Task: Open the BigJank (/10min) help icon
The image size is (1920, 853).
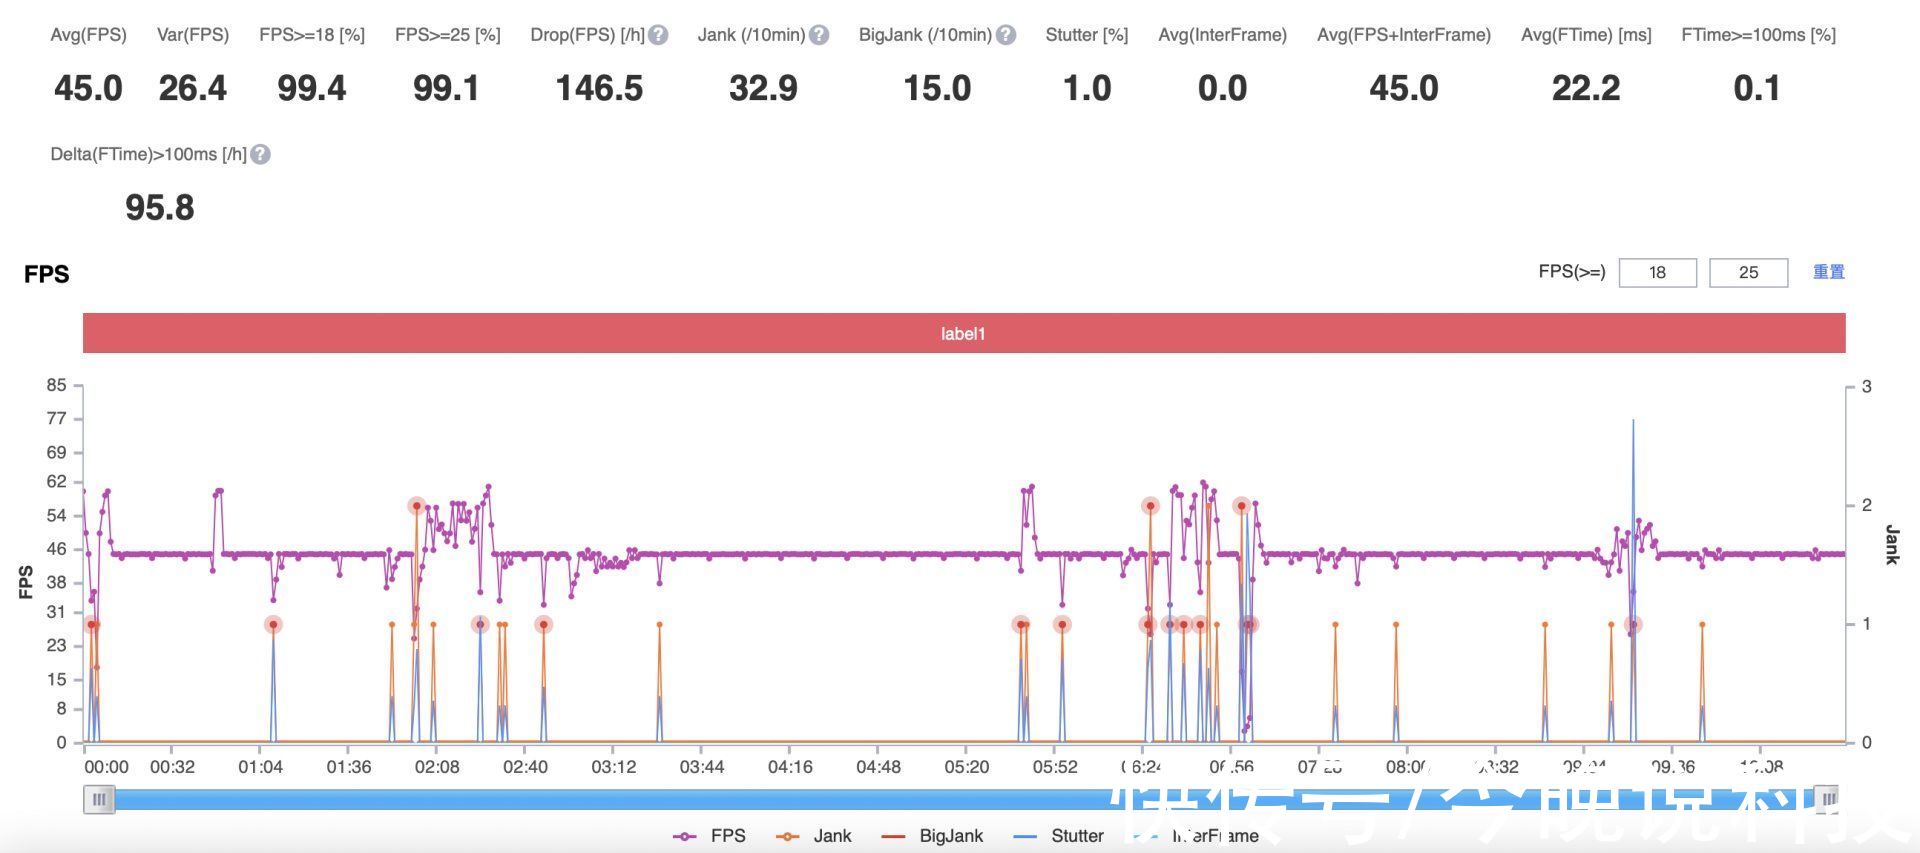Action: (x=1006, y=35)
